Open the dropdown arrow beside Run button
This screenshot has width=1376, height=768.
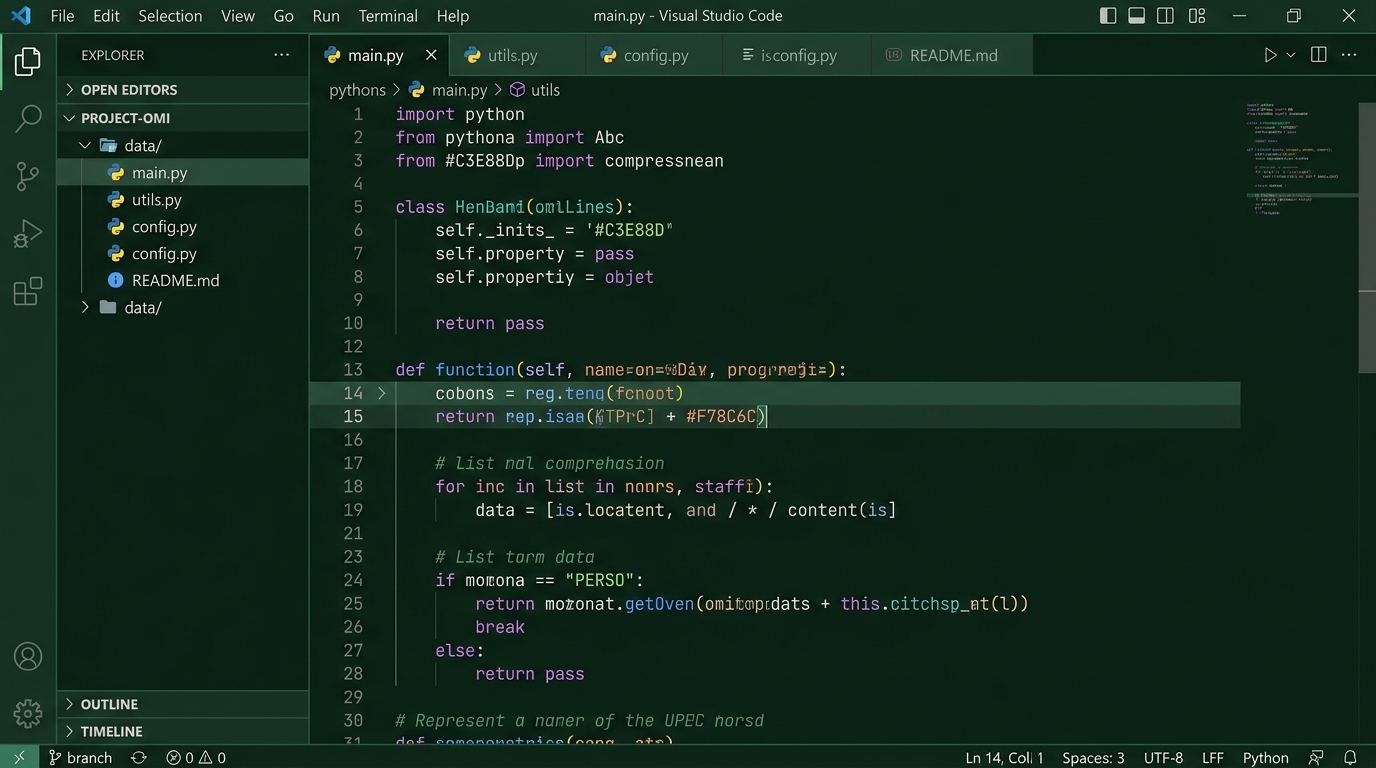(1291, 55)
